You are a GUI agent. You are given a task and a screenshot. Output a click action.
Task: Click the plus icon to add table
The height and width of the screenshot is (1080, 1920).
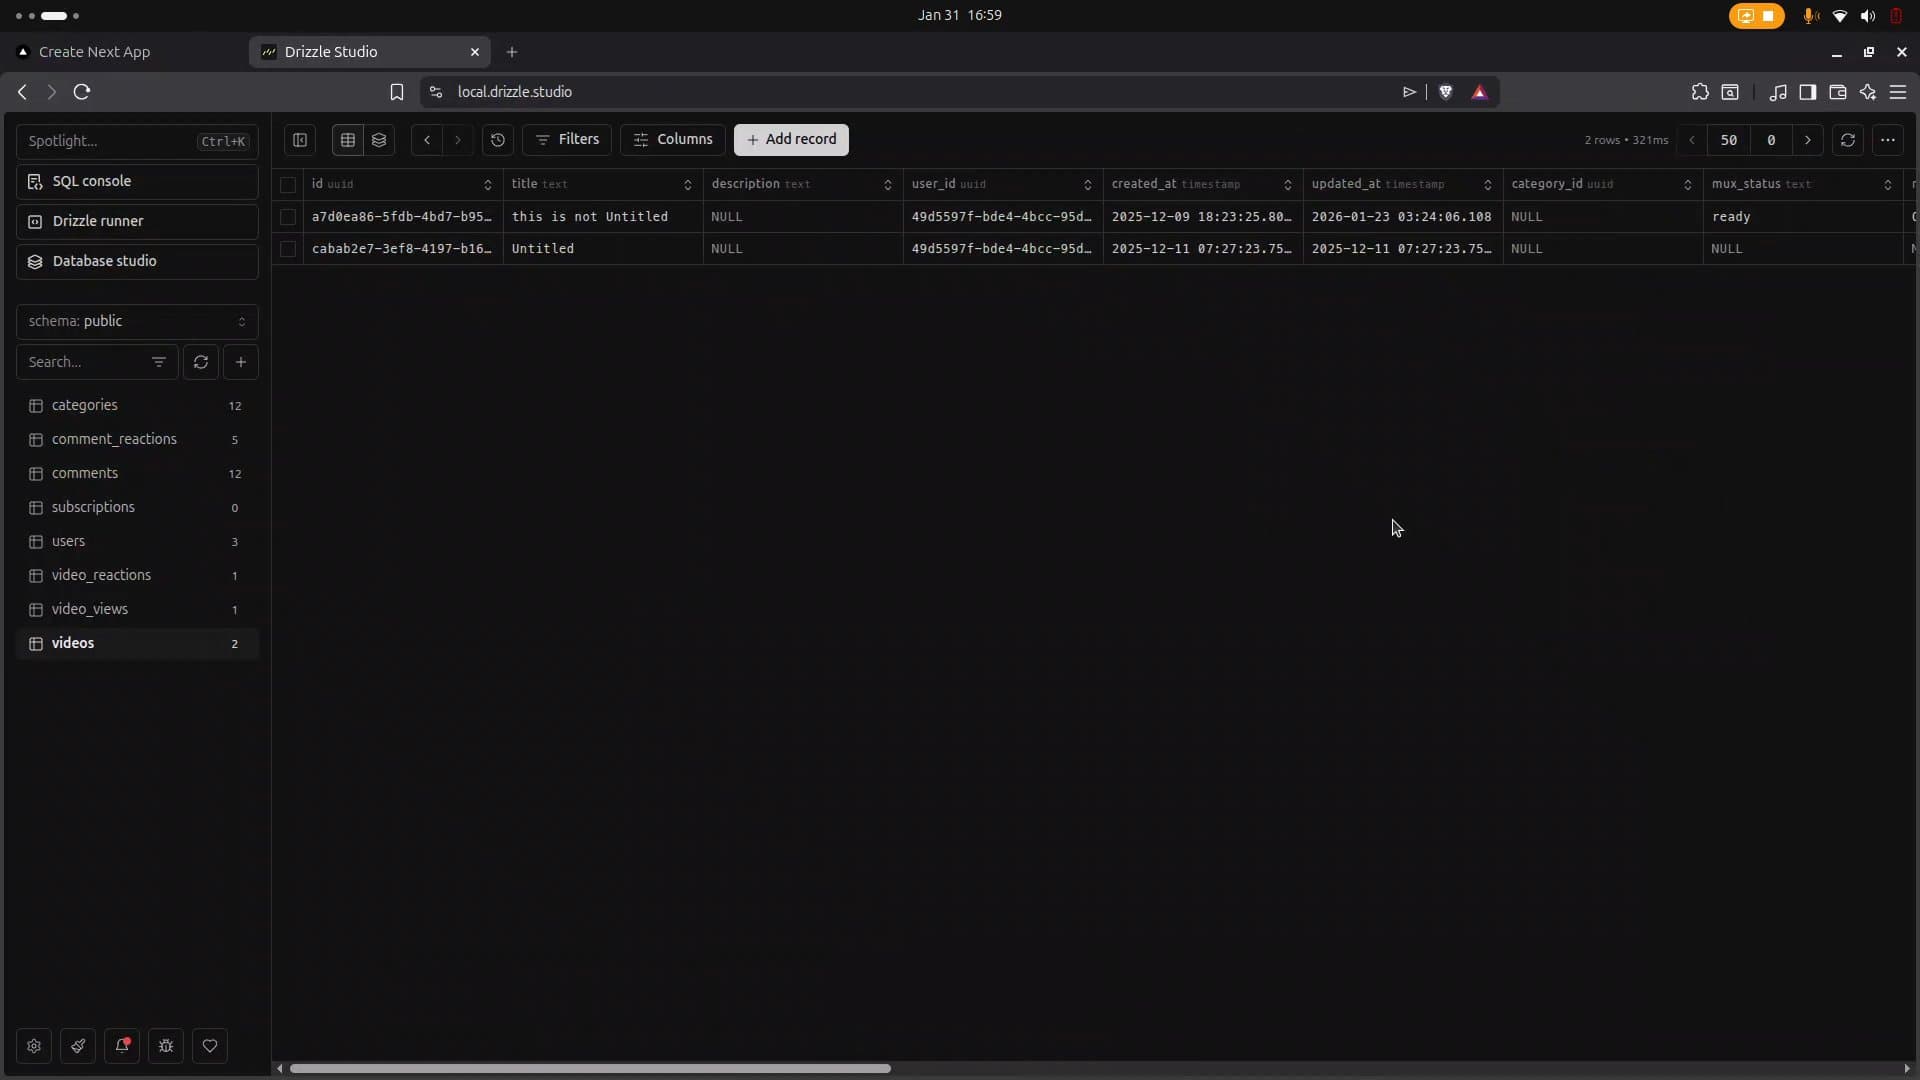pyautogui.click(x=241, y=362)
